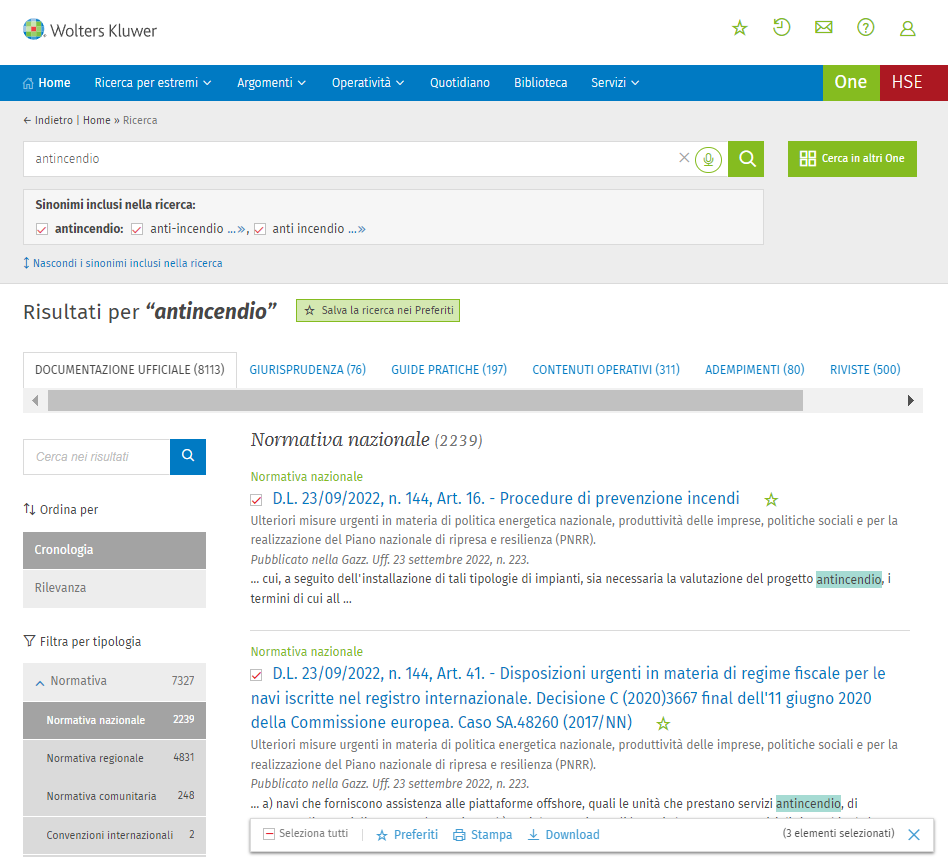Click 'Salva la ricerca nei Preferiti' button

[378, 311]
